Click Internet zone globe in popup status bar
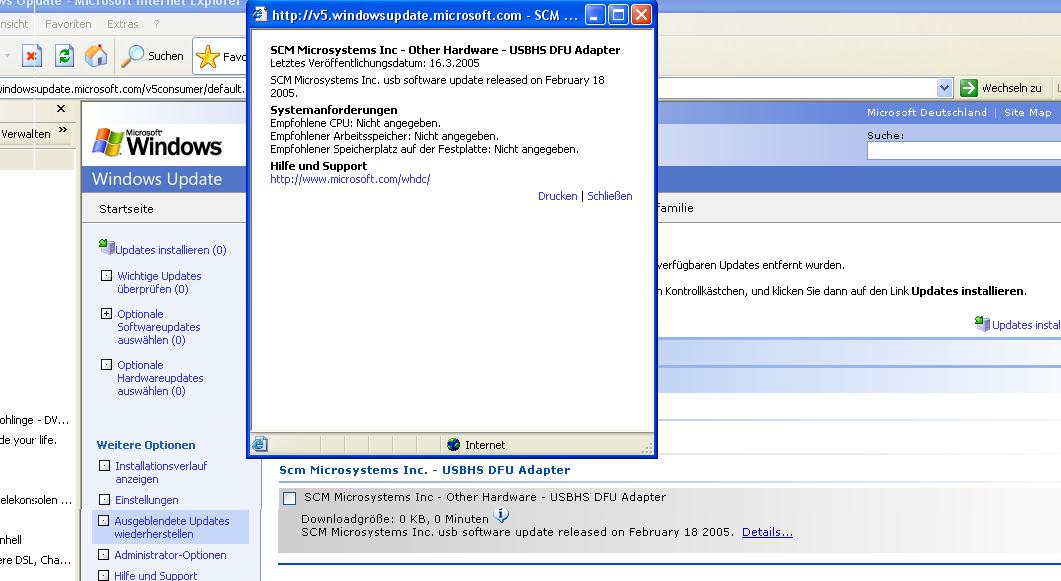 point(453,444)
